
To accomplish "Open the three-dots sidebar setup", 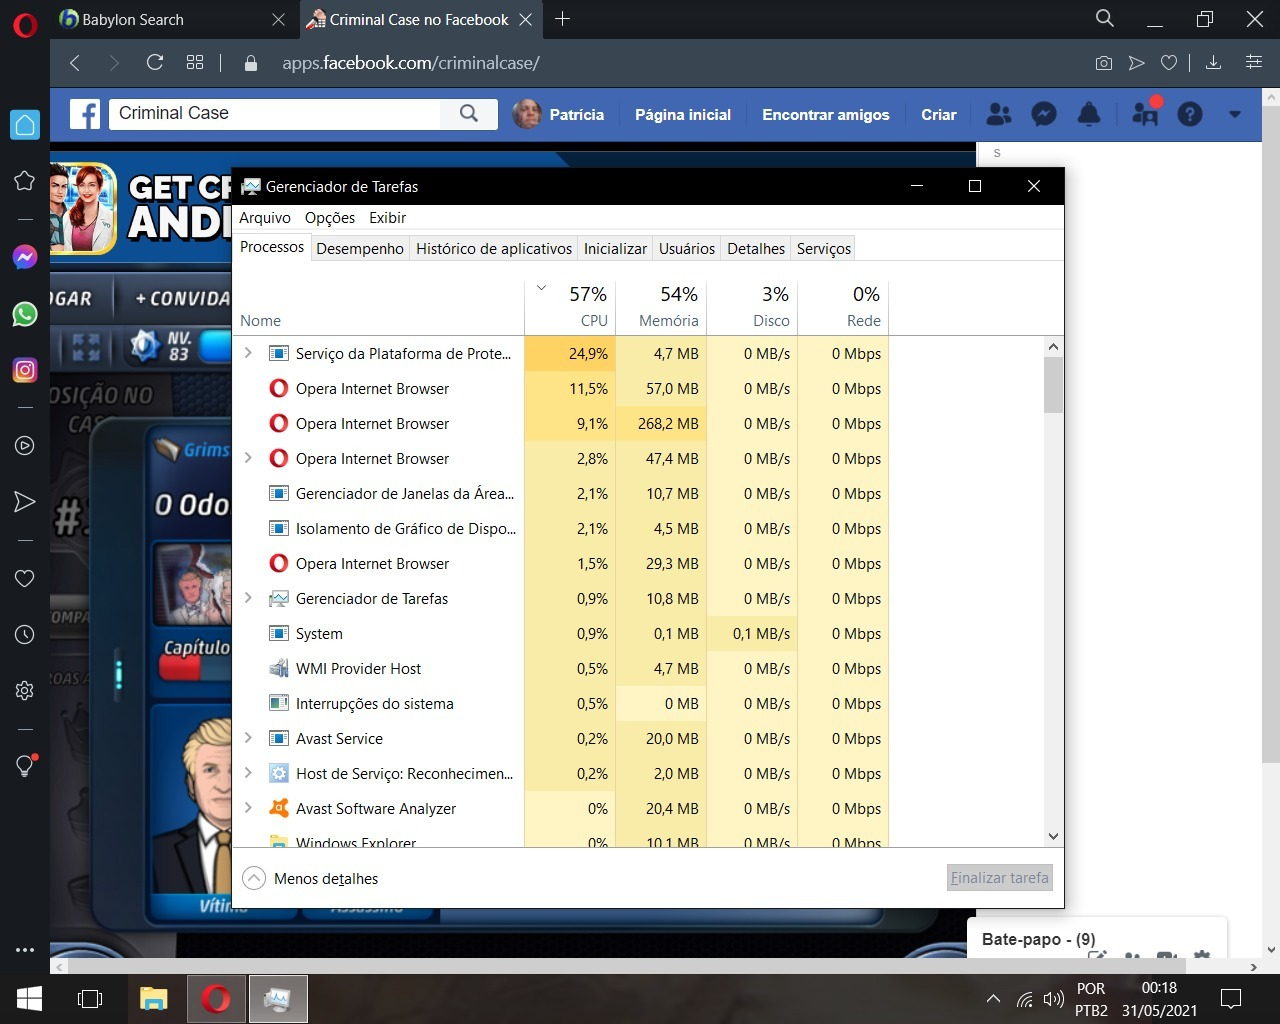I will click(25, 950).
